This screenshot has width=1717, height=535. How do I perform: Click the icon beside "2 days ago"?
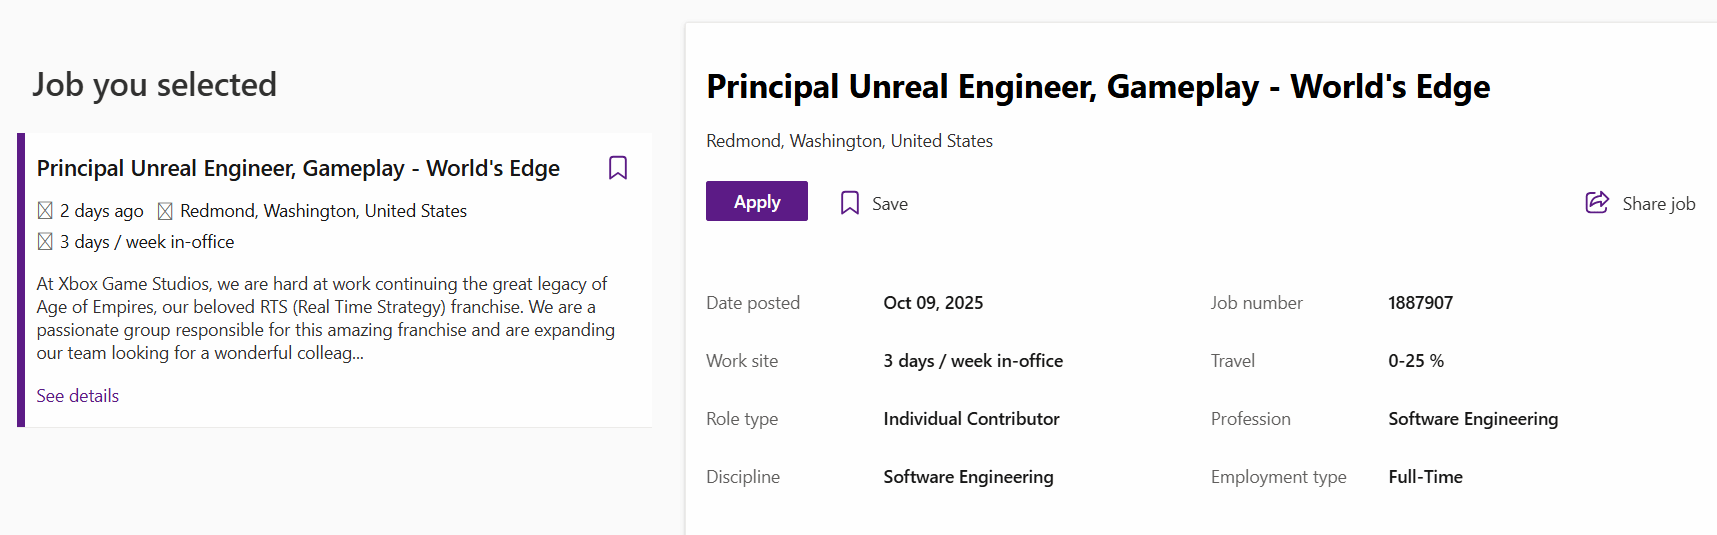[45, 211]
